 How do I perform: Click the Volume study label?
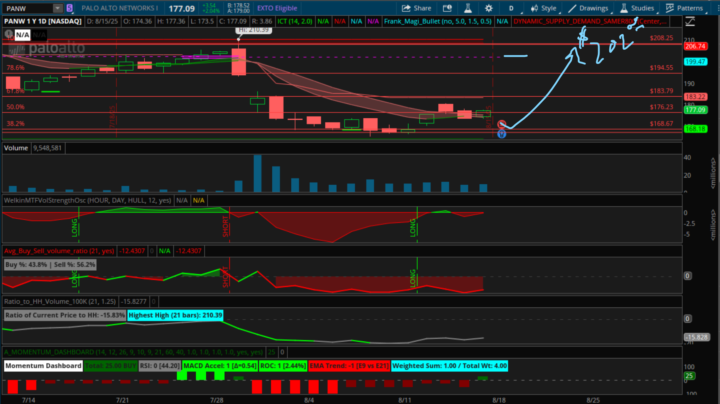pos(16,148)
